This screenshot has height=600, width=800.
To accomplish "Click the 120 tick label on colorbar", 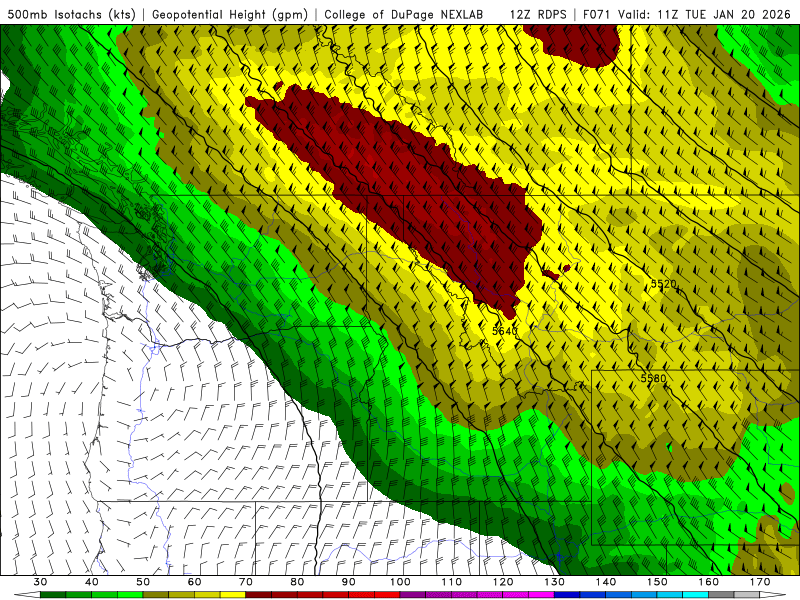I will coord(503,582).
